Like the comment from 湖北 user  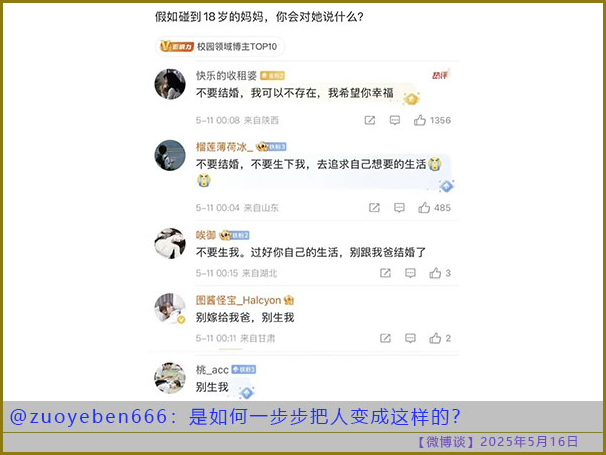pos(435,273)
